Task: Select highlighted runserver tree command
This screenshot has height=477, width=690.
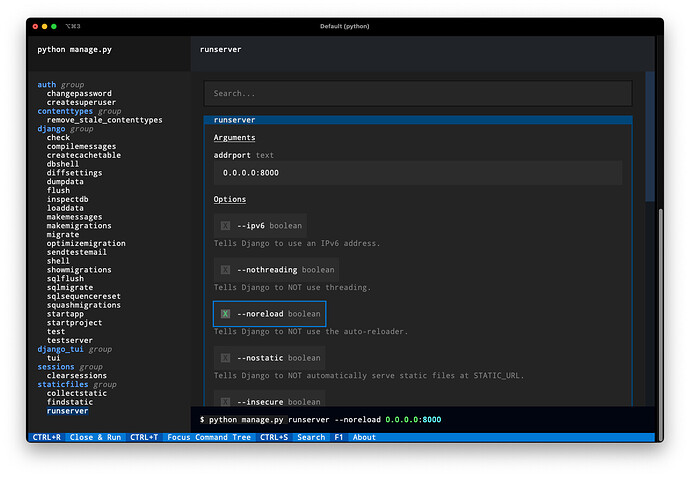Action: tap(67, 411)
